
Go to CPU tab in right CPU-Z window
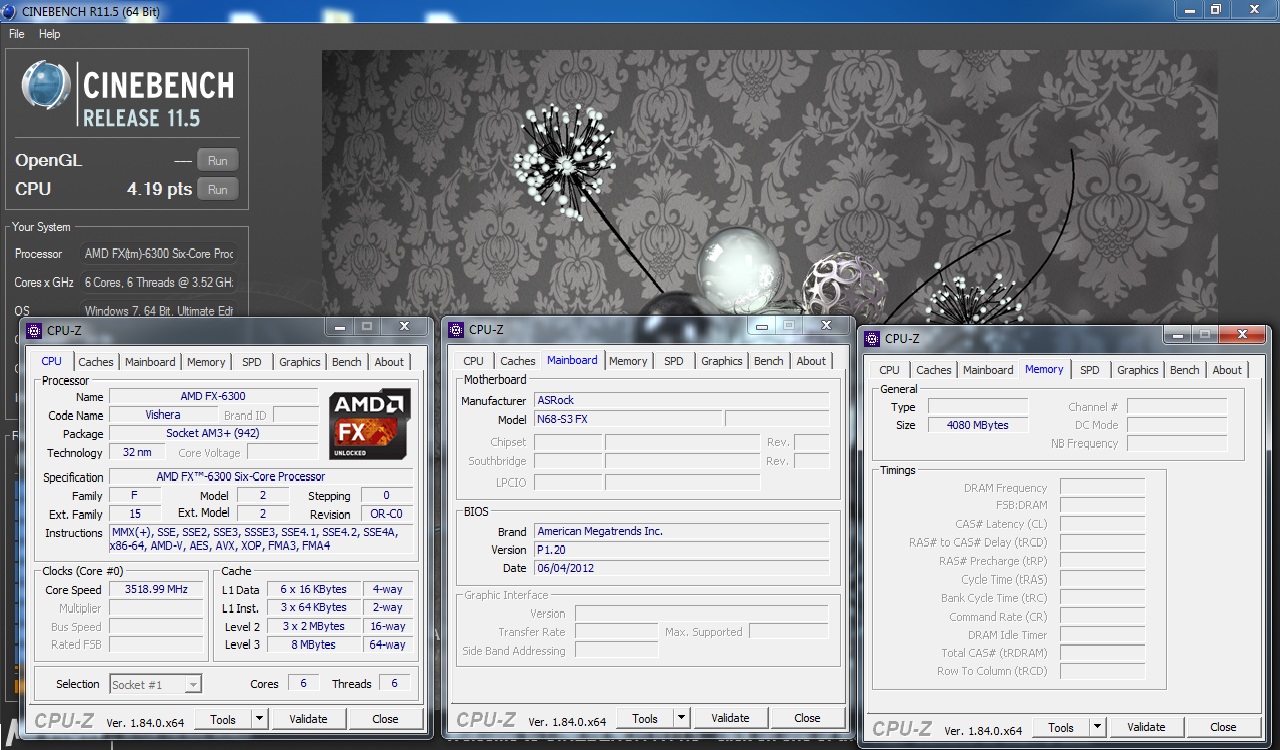point(890,370)
